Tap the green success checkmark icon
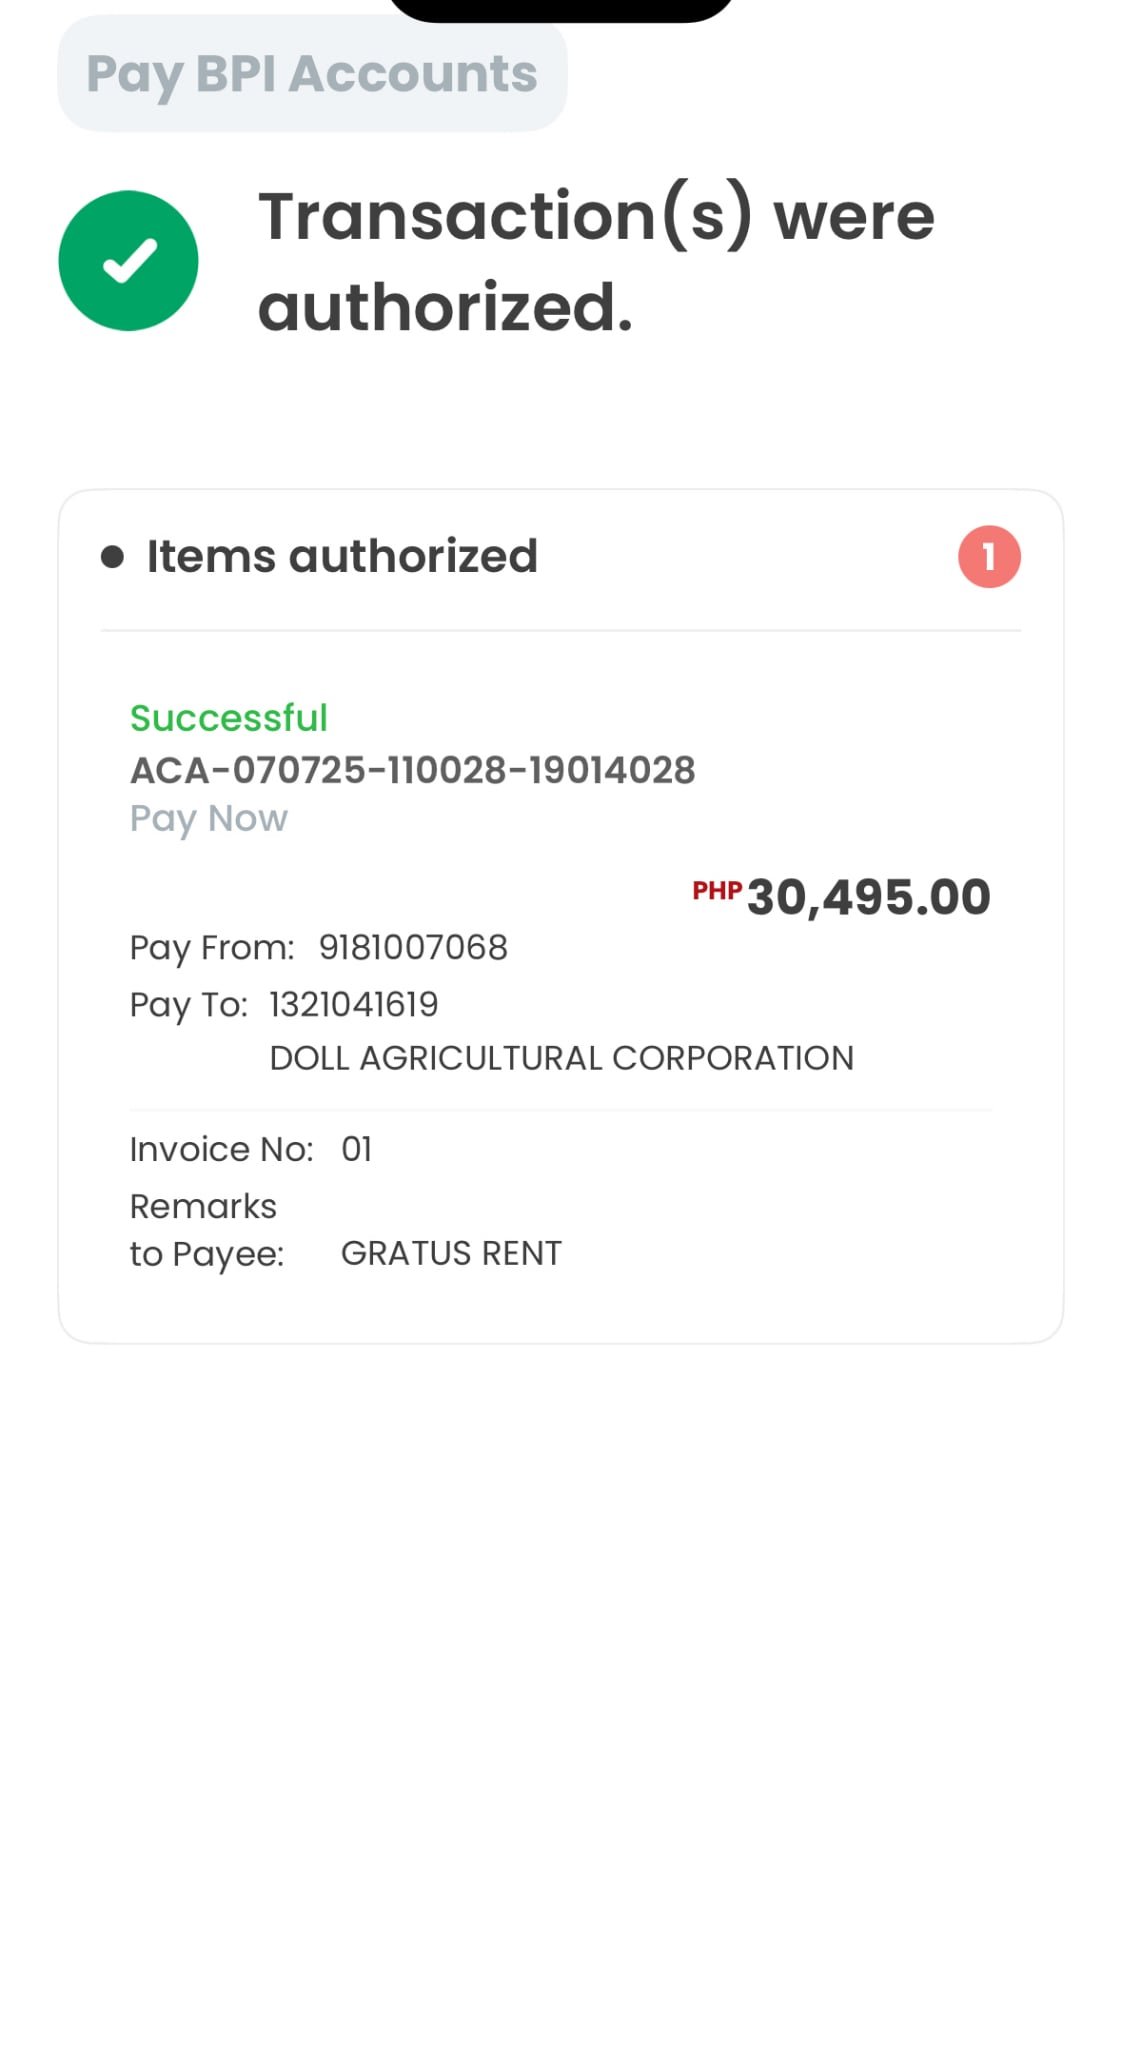This screenshot has width=1122, height=2048. tap(128, 261)
